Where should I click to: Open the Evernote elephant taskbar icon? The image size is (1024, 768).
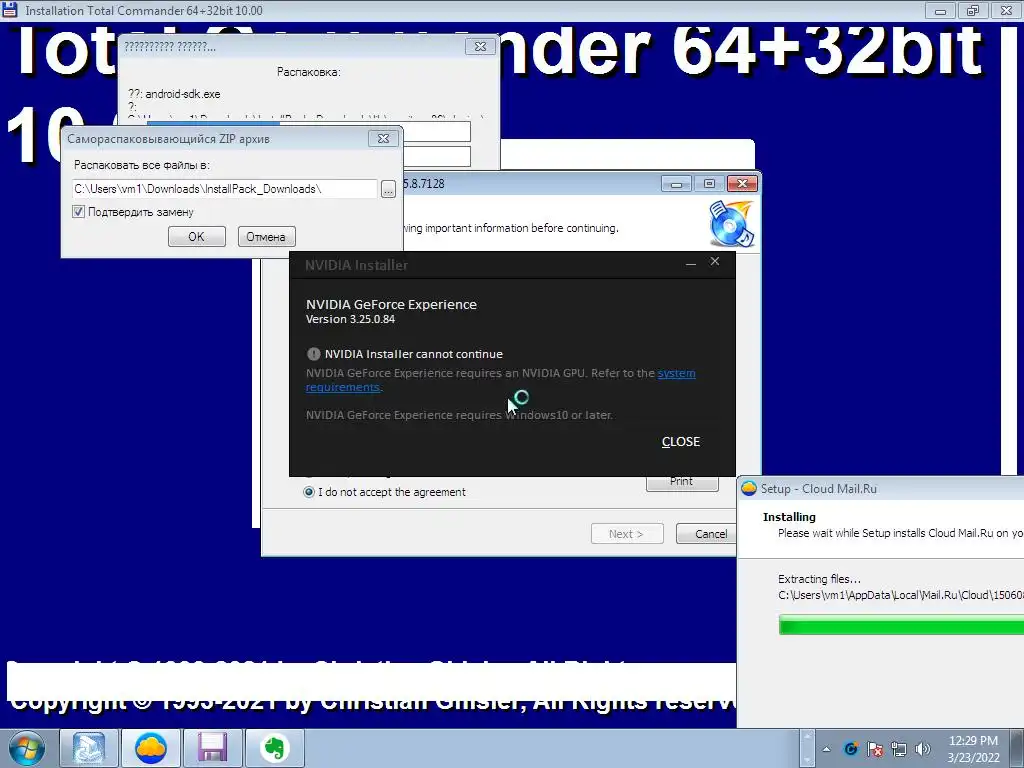(x=274, y=748)
